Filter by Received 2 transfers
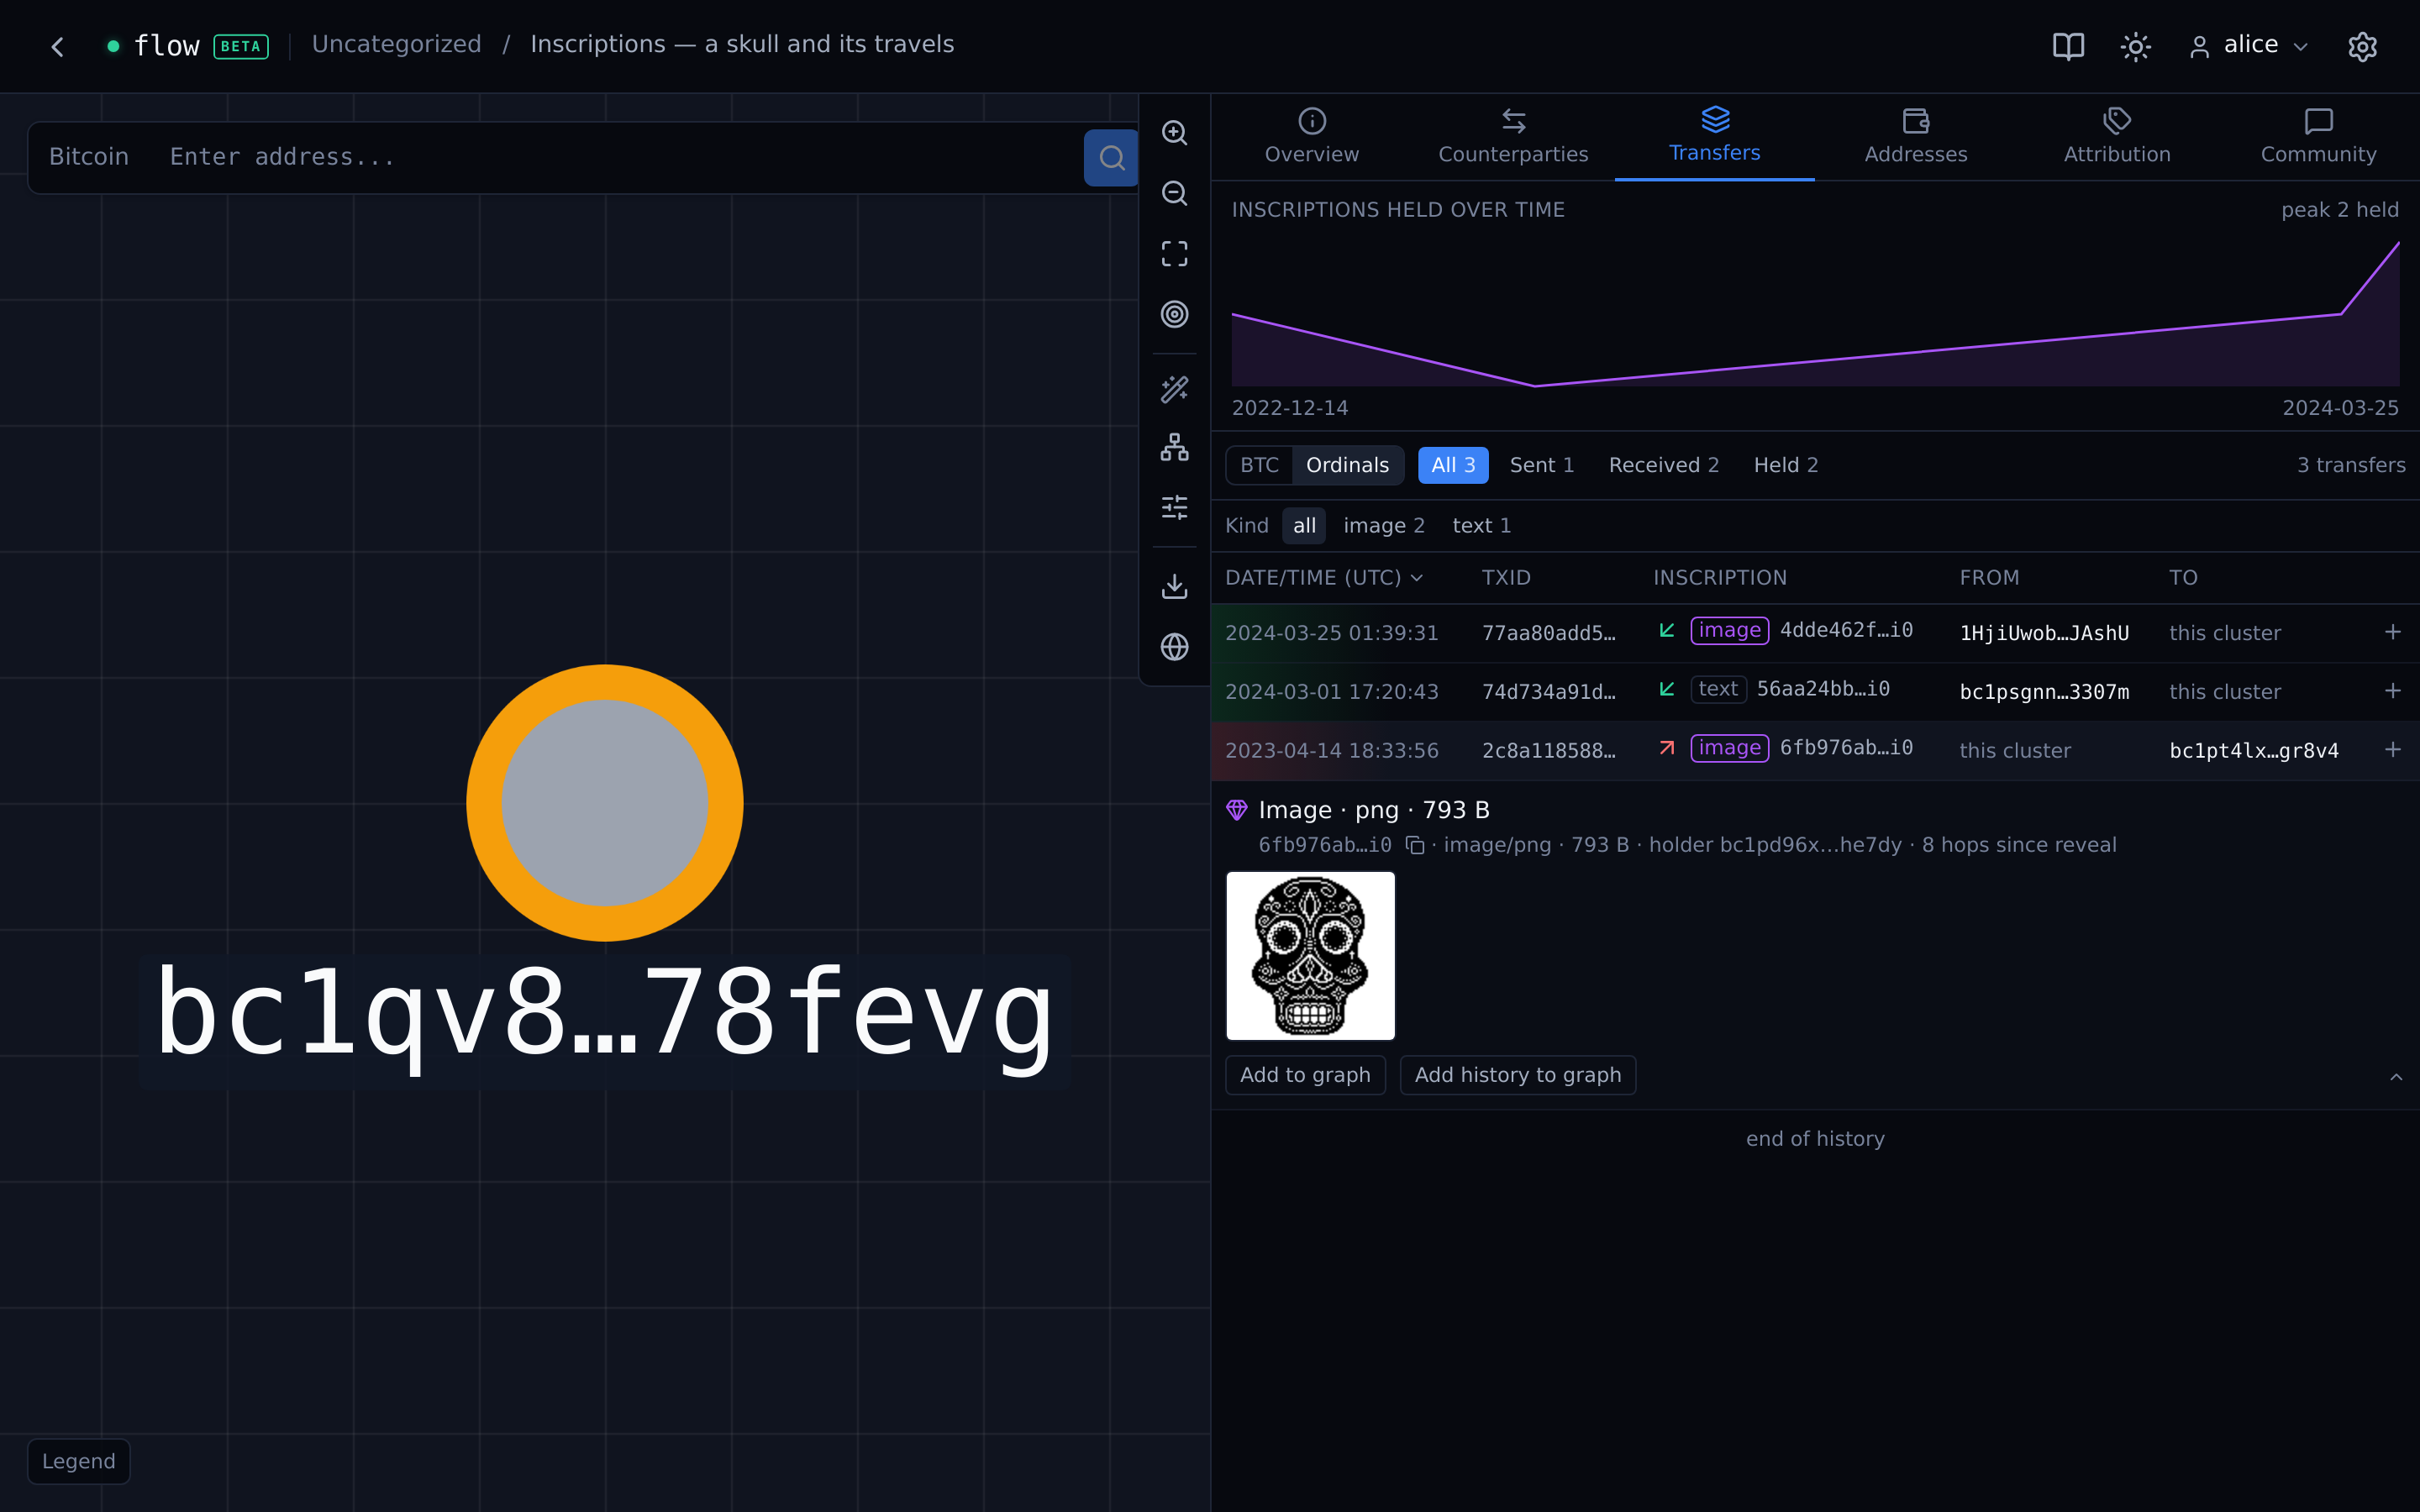The image size is (2420, 1512). coord(1663,465)
